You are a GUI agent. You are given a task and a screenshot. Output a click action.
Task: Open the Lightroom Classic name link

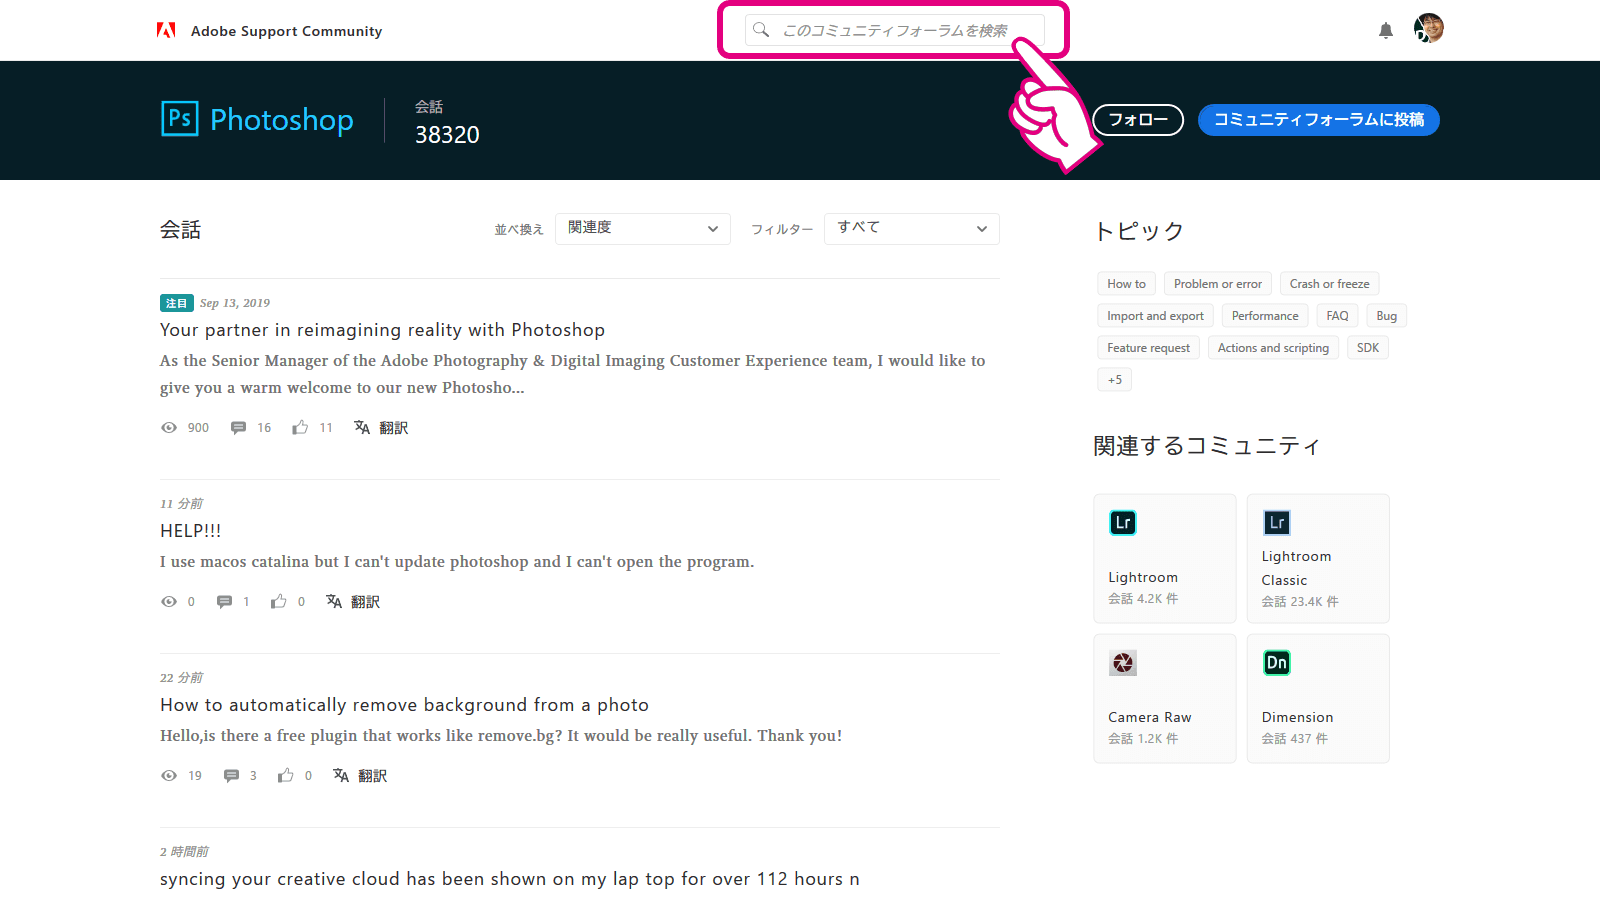[1296, 568]
